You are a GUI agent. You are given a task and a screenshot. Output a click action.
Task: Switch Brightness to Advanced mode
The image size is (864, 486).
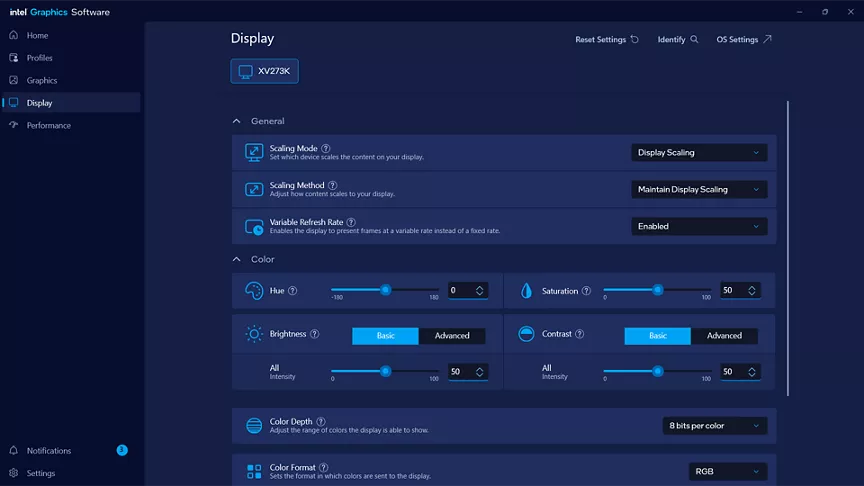coord(452,336)
